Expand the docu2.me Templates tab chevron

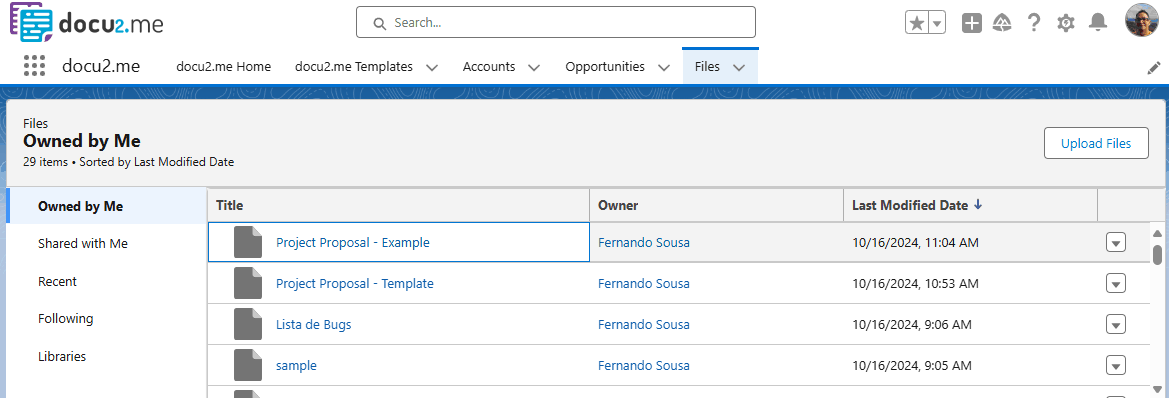coord(432,67)
